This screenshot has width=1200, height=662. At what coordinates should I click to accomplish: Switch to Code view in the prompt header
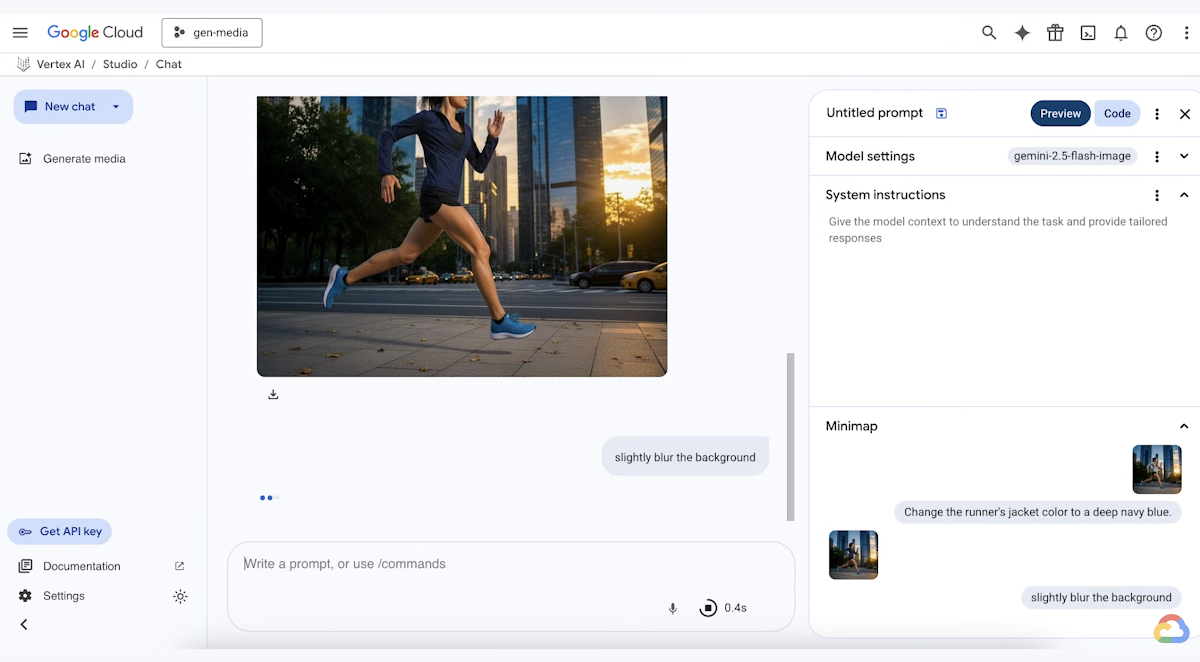1117,113
